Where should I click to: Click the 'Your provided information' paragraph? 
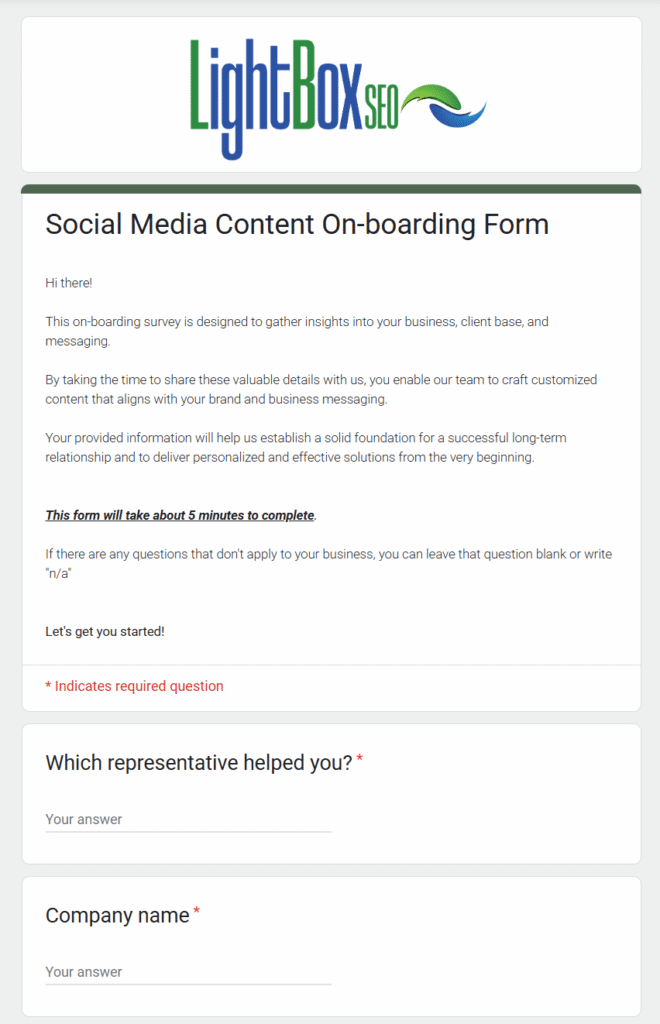(x=306, y=447)
